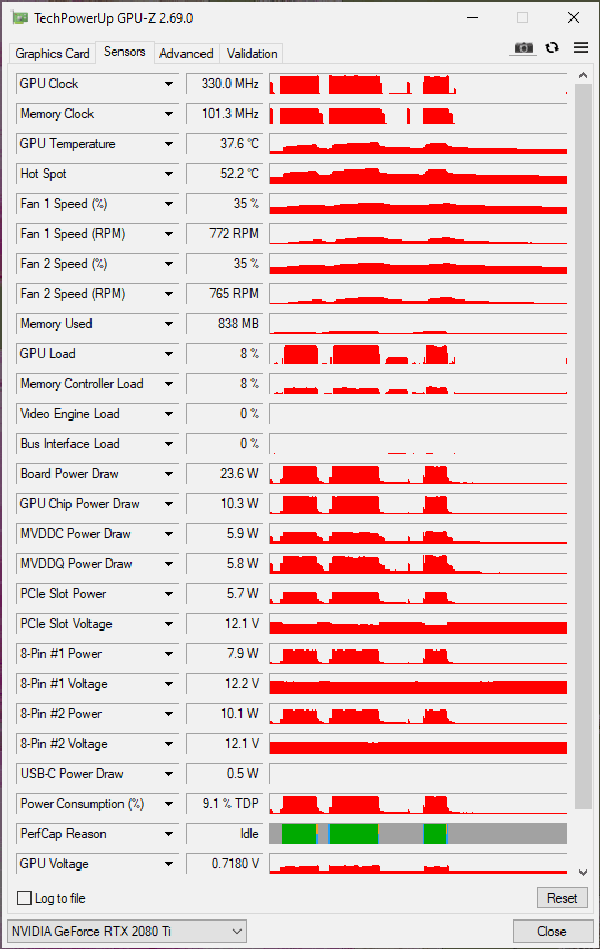Click the Fan 1 Speed value 772 RPM
Viewport: 600px width, 949px height.
[x=234, y=234]
